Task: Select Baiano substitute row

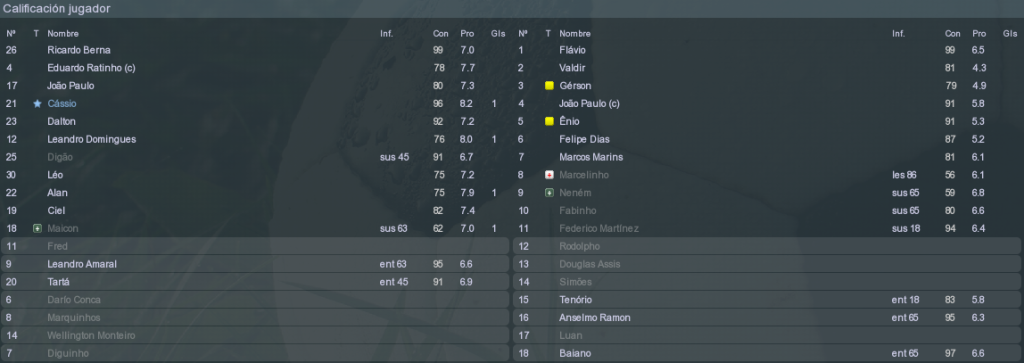Action: click(767, 353)
